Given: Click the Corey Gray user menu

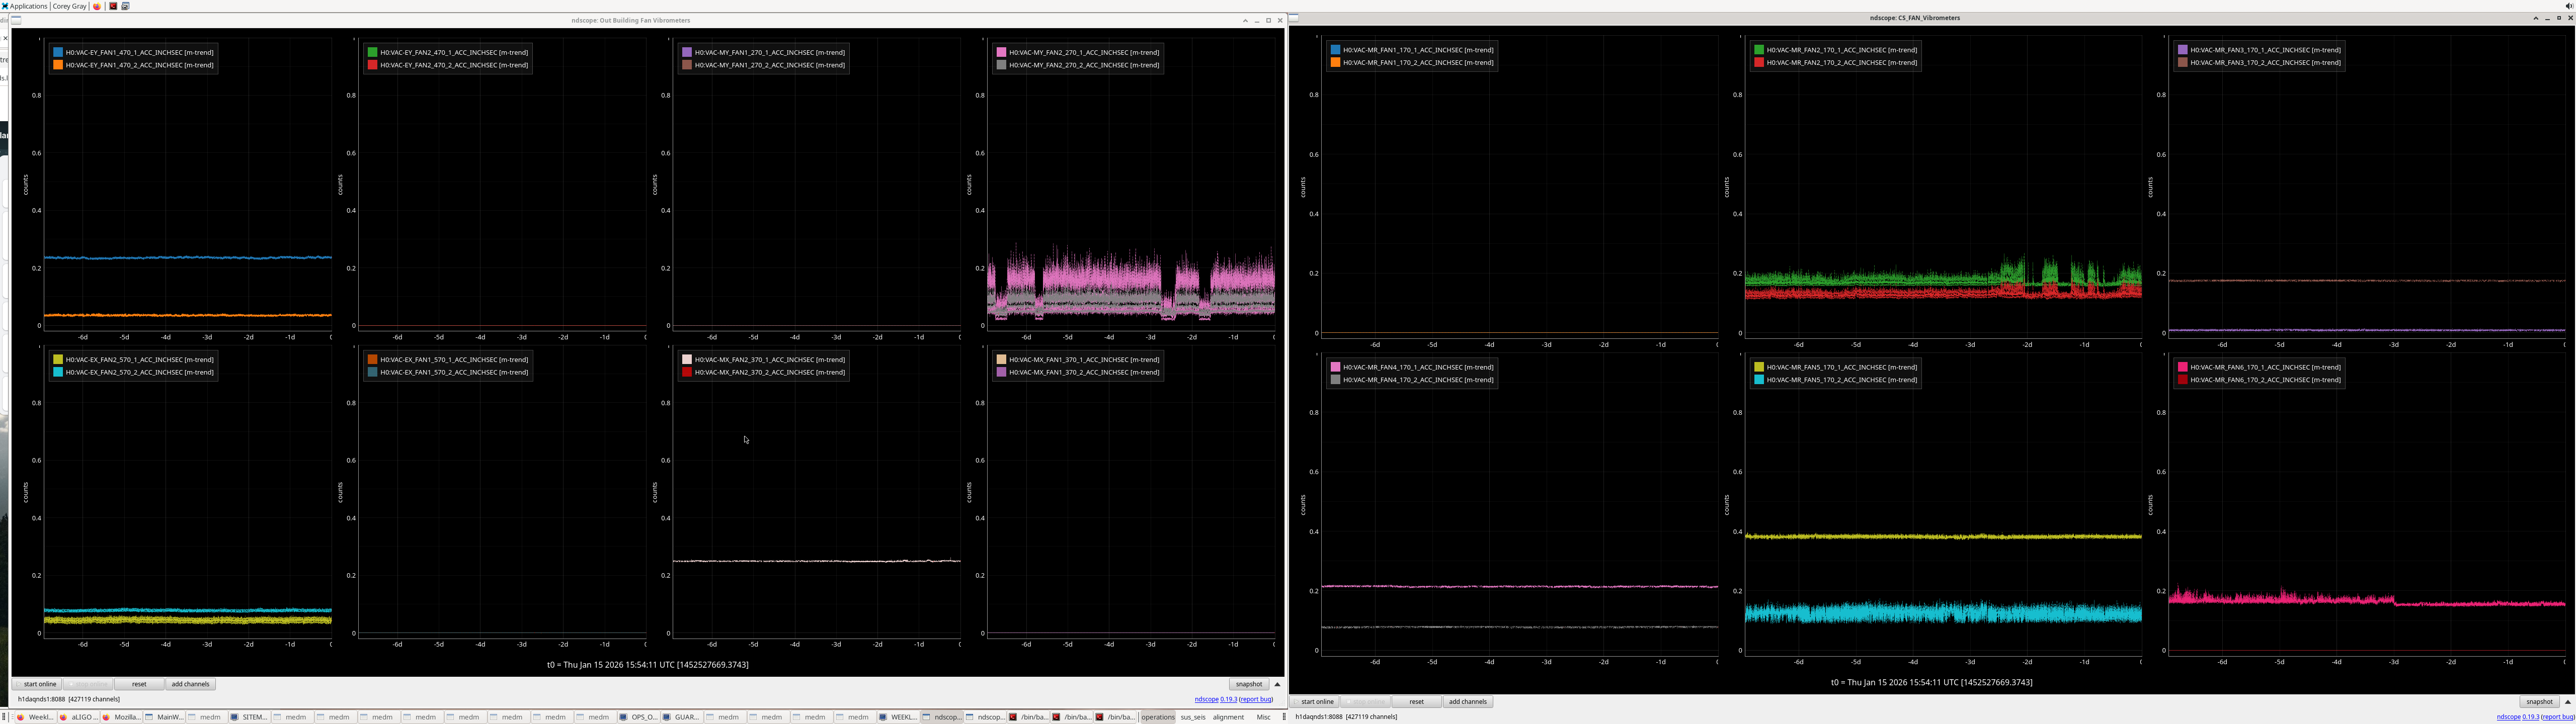Looking at the screenshot, I should [x=69, y=6].
